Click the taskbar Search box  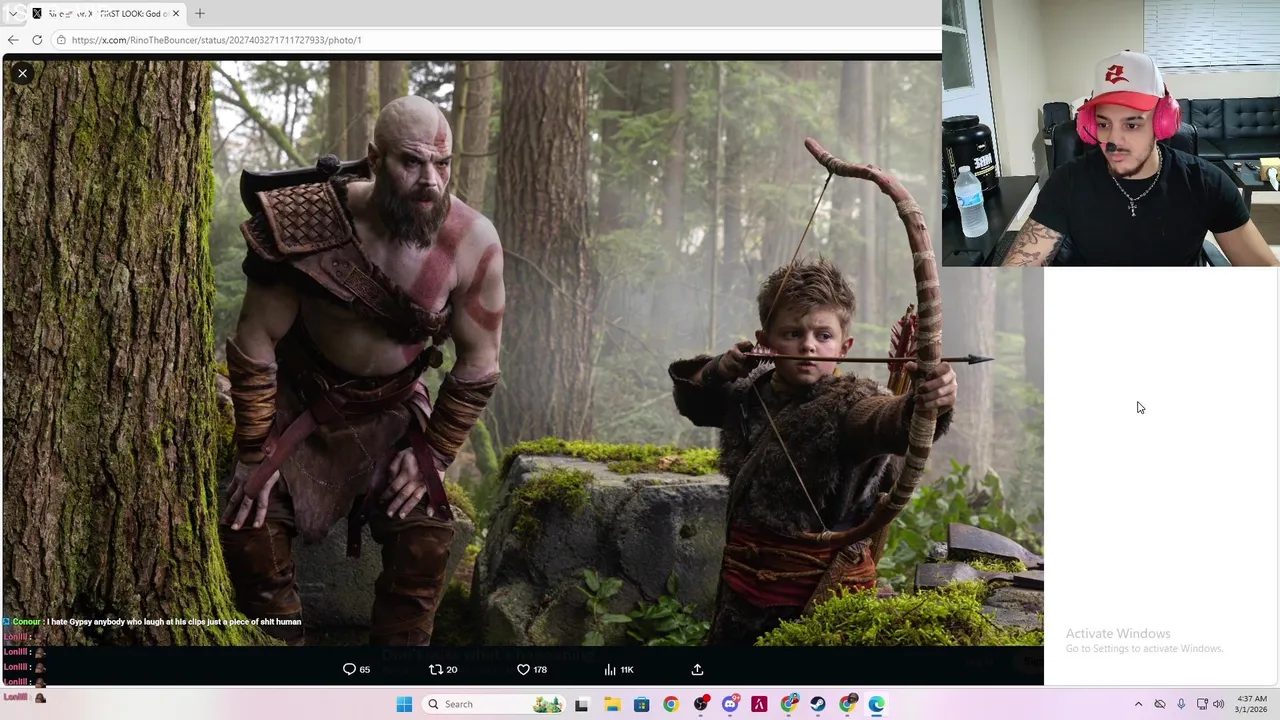494,704
